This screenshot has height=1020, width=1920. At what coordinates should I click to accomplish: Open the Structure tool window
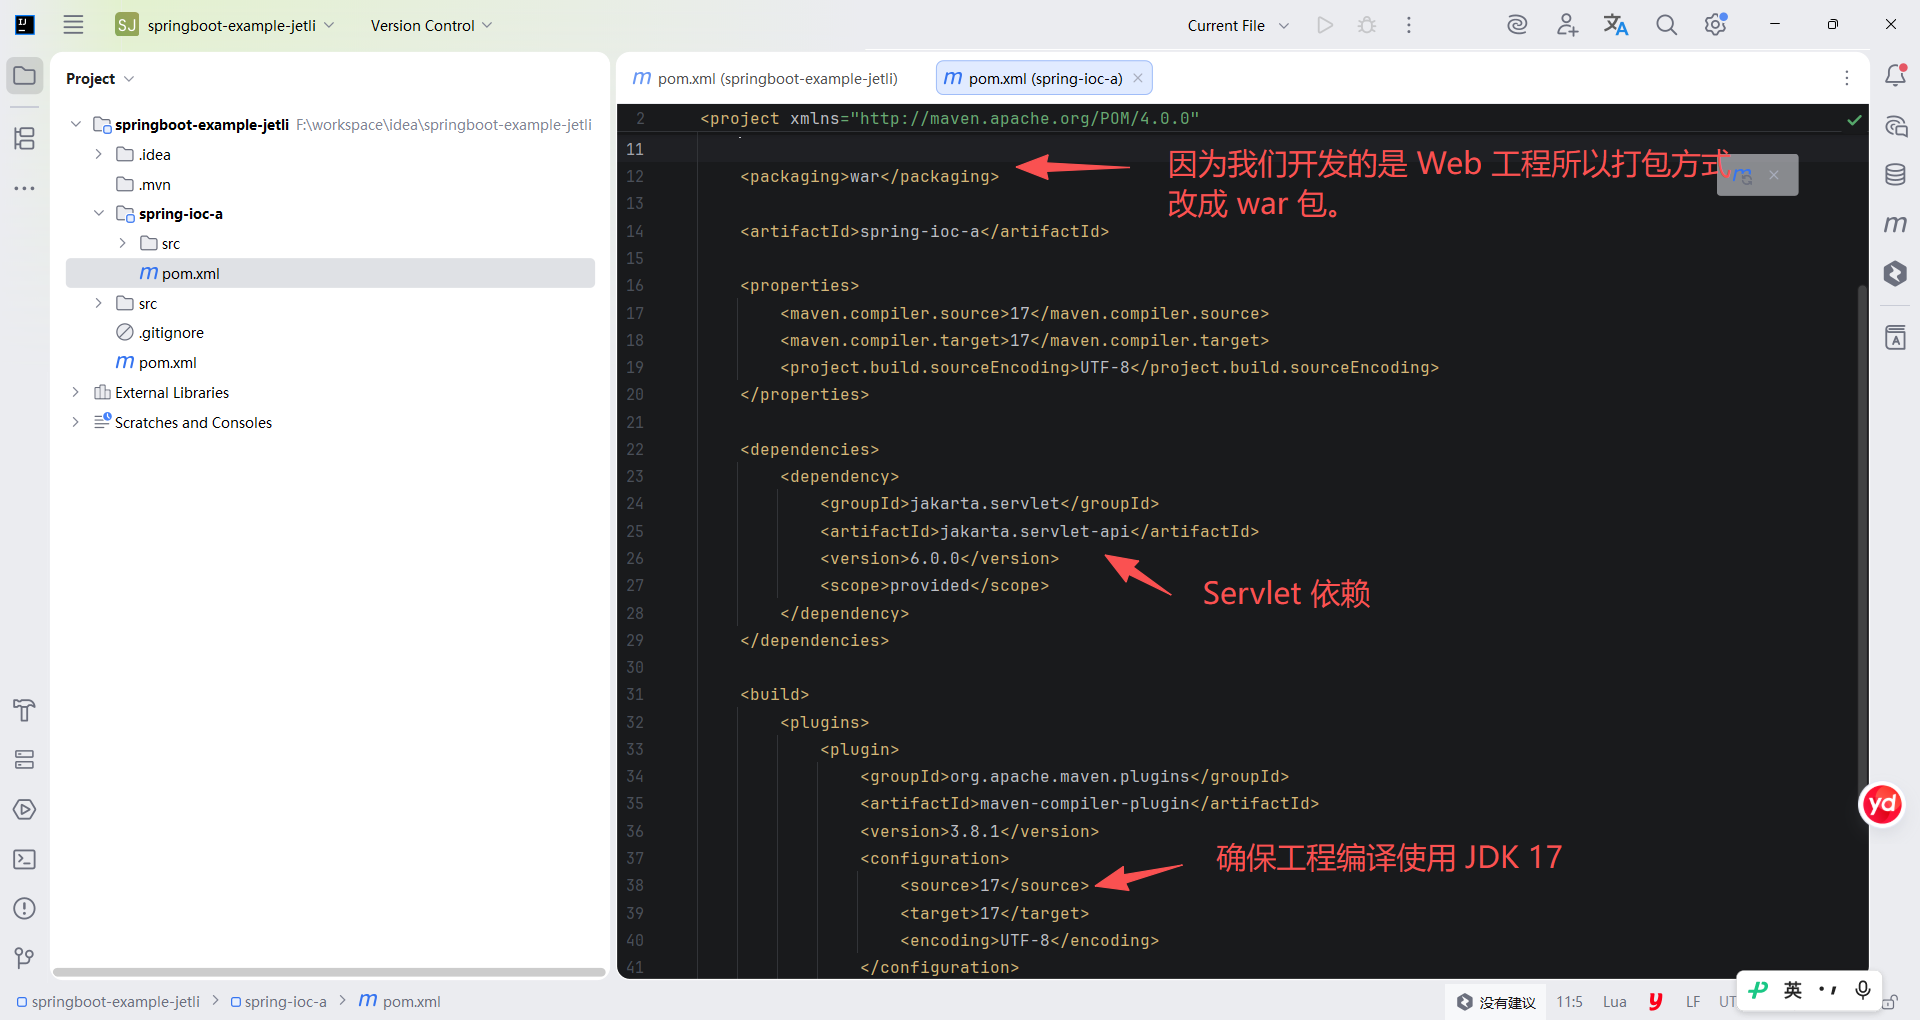pos(24,138)
